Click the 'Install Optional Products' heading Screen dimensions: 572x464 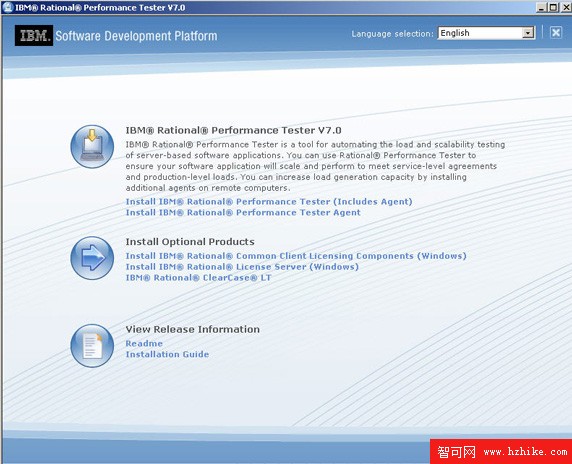[x=190, y=242]
